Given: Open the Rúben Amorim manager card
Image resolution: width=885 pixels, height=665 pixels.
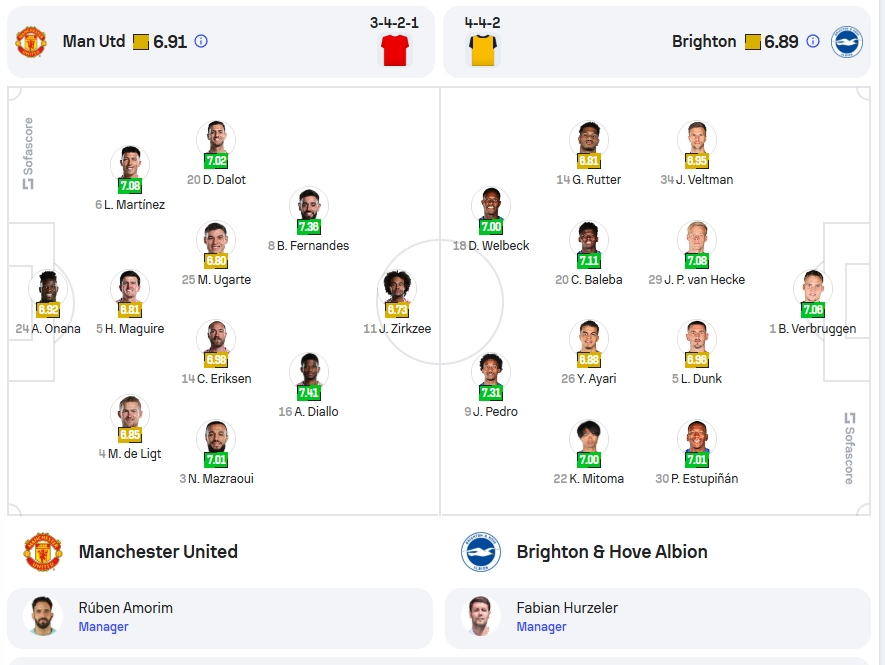Looking at the screenshot, I should click(220, 618).
